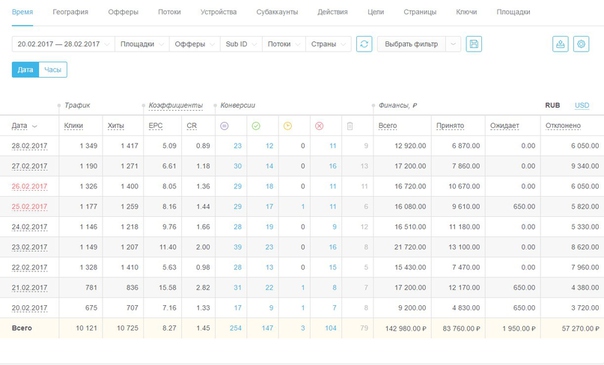Click clicks value 1 349 for 28.02.2017

point(89,146)
